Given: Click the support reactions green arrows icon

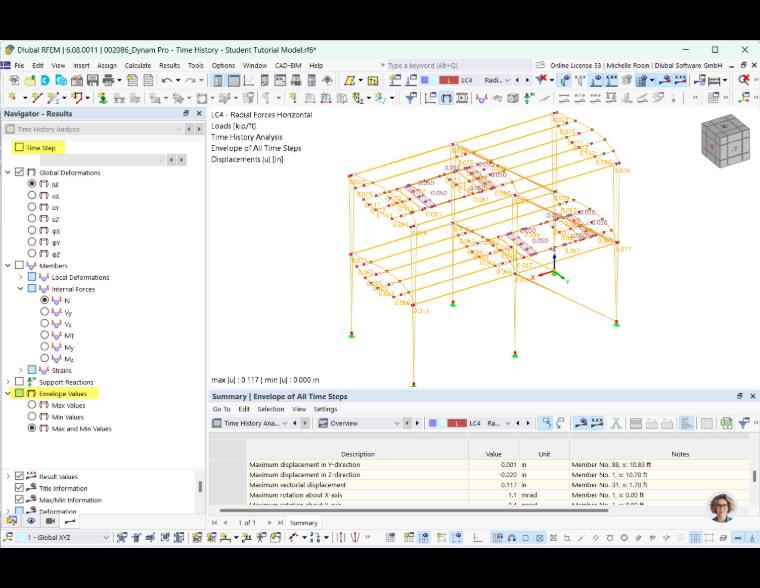Looking at the screenshot, I should point(529,98).
